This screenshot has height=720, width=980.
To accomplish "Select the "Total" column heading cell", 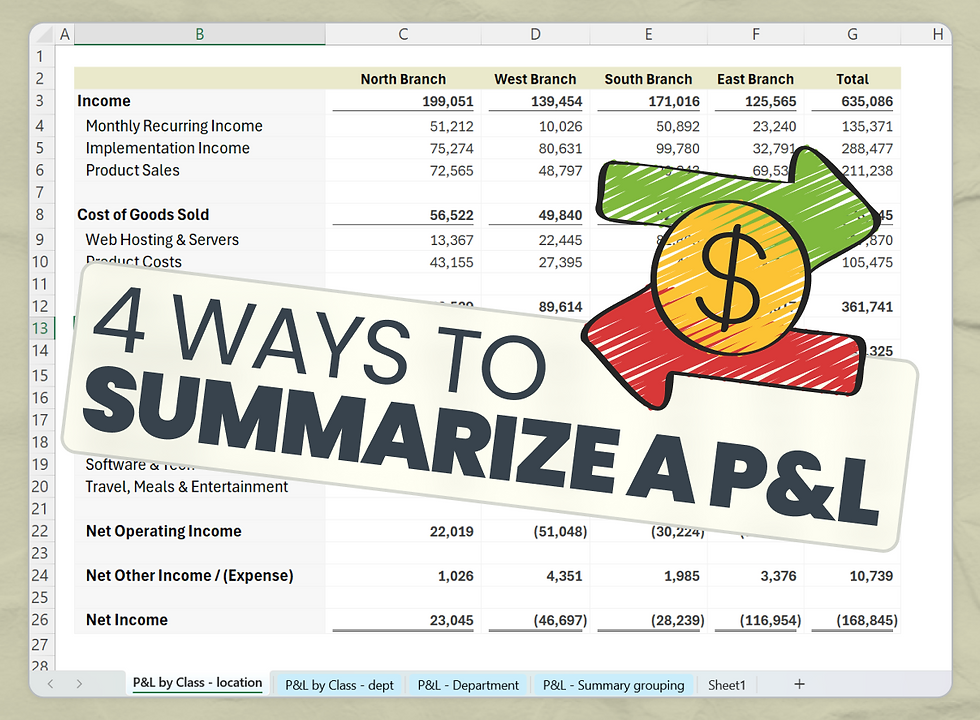I will coord(852,79).
